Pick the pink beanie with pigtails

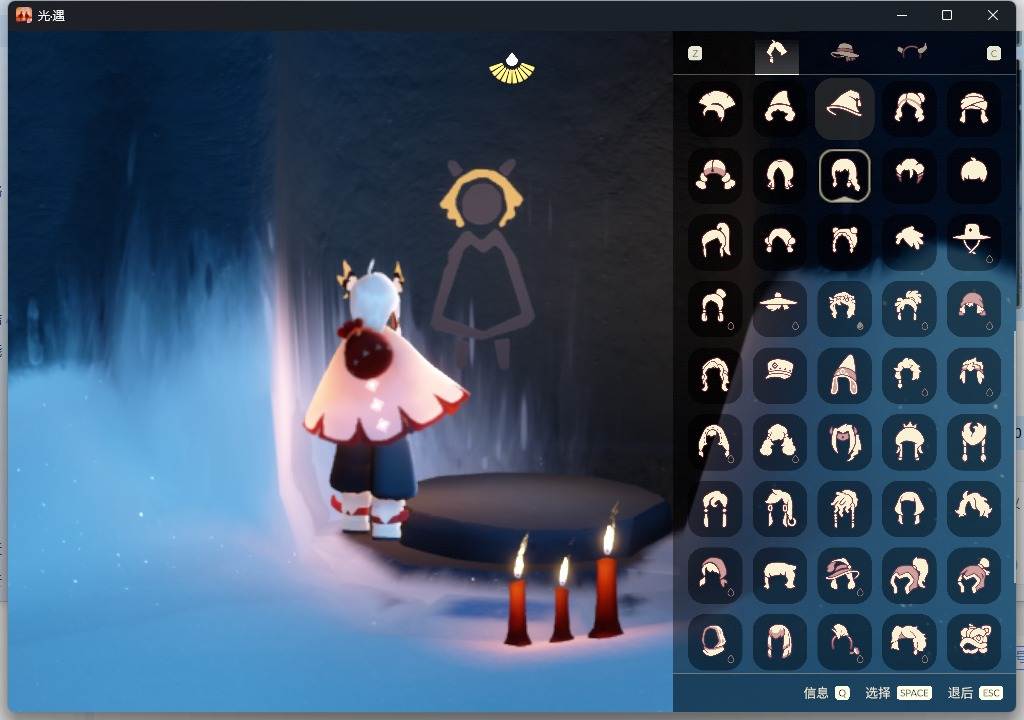click(x=973, y=308)
